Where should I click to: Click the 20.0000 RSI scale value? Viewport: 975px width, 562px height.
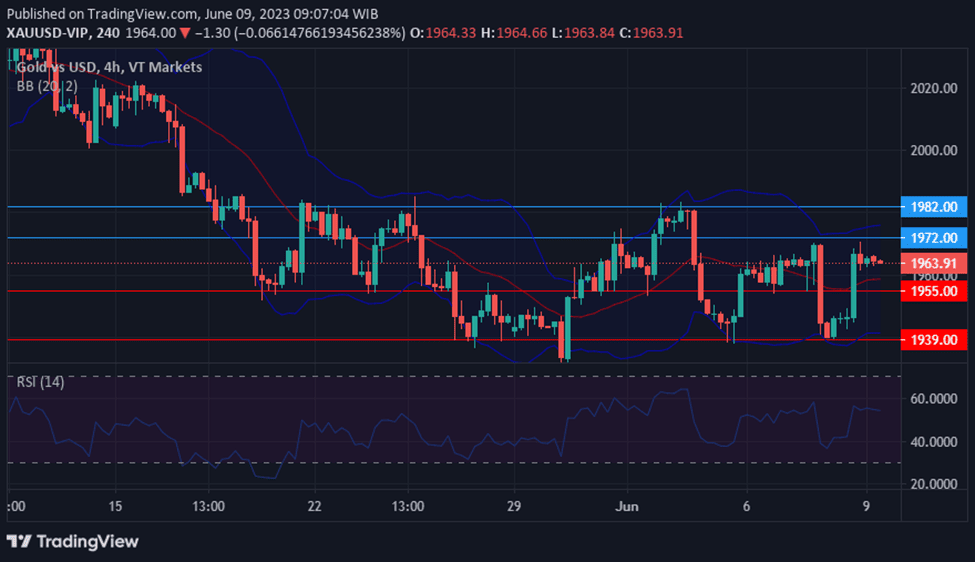point(934,484)
